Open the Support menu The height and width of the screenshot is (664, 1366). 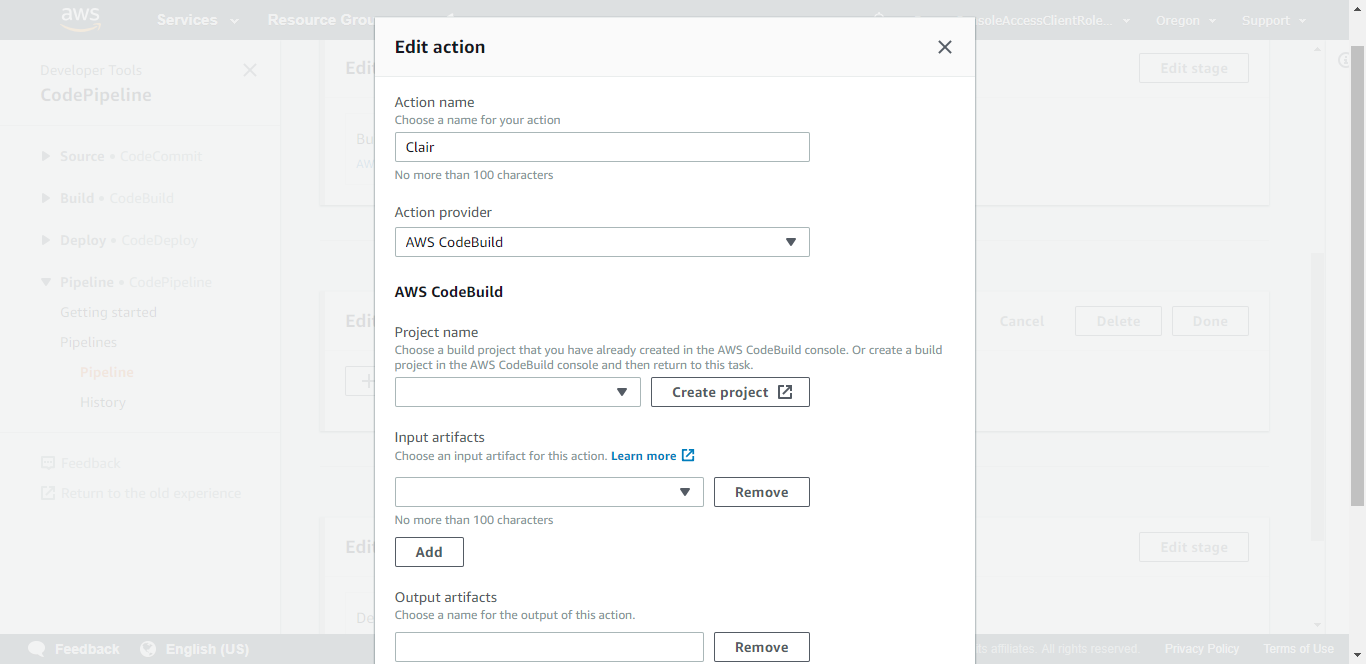point(1273,20)
